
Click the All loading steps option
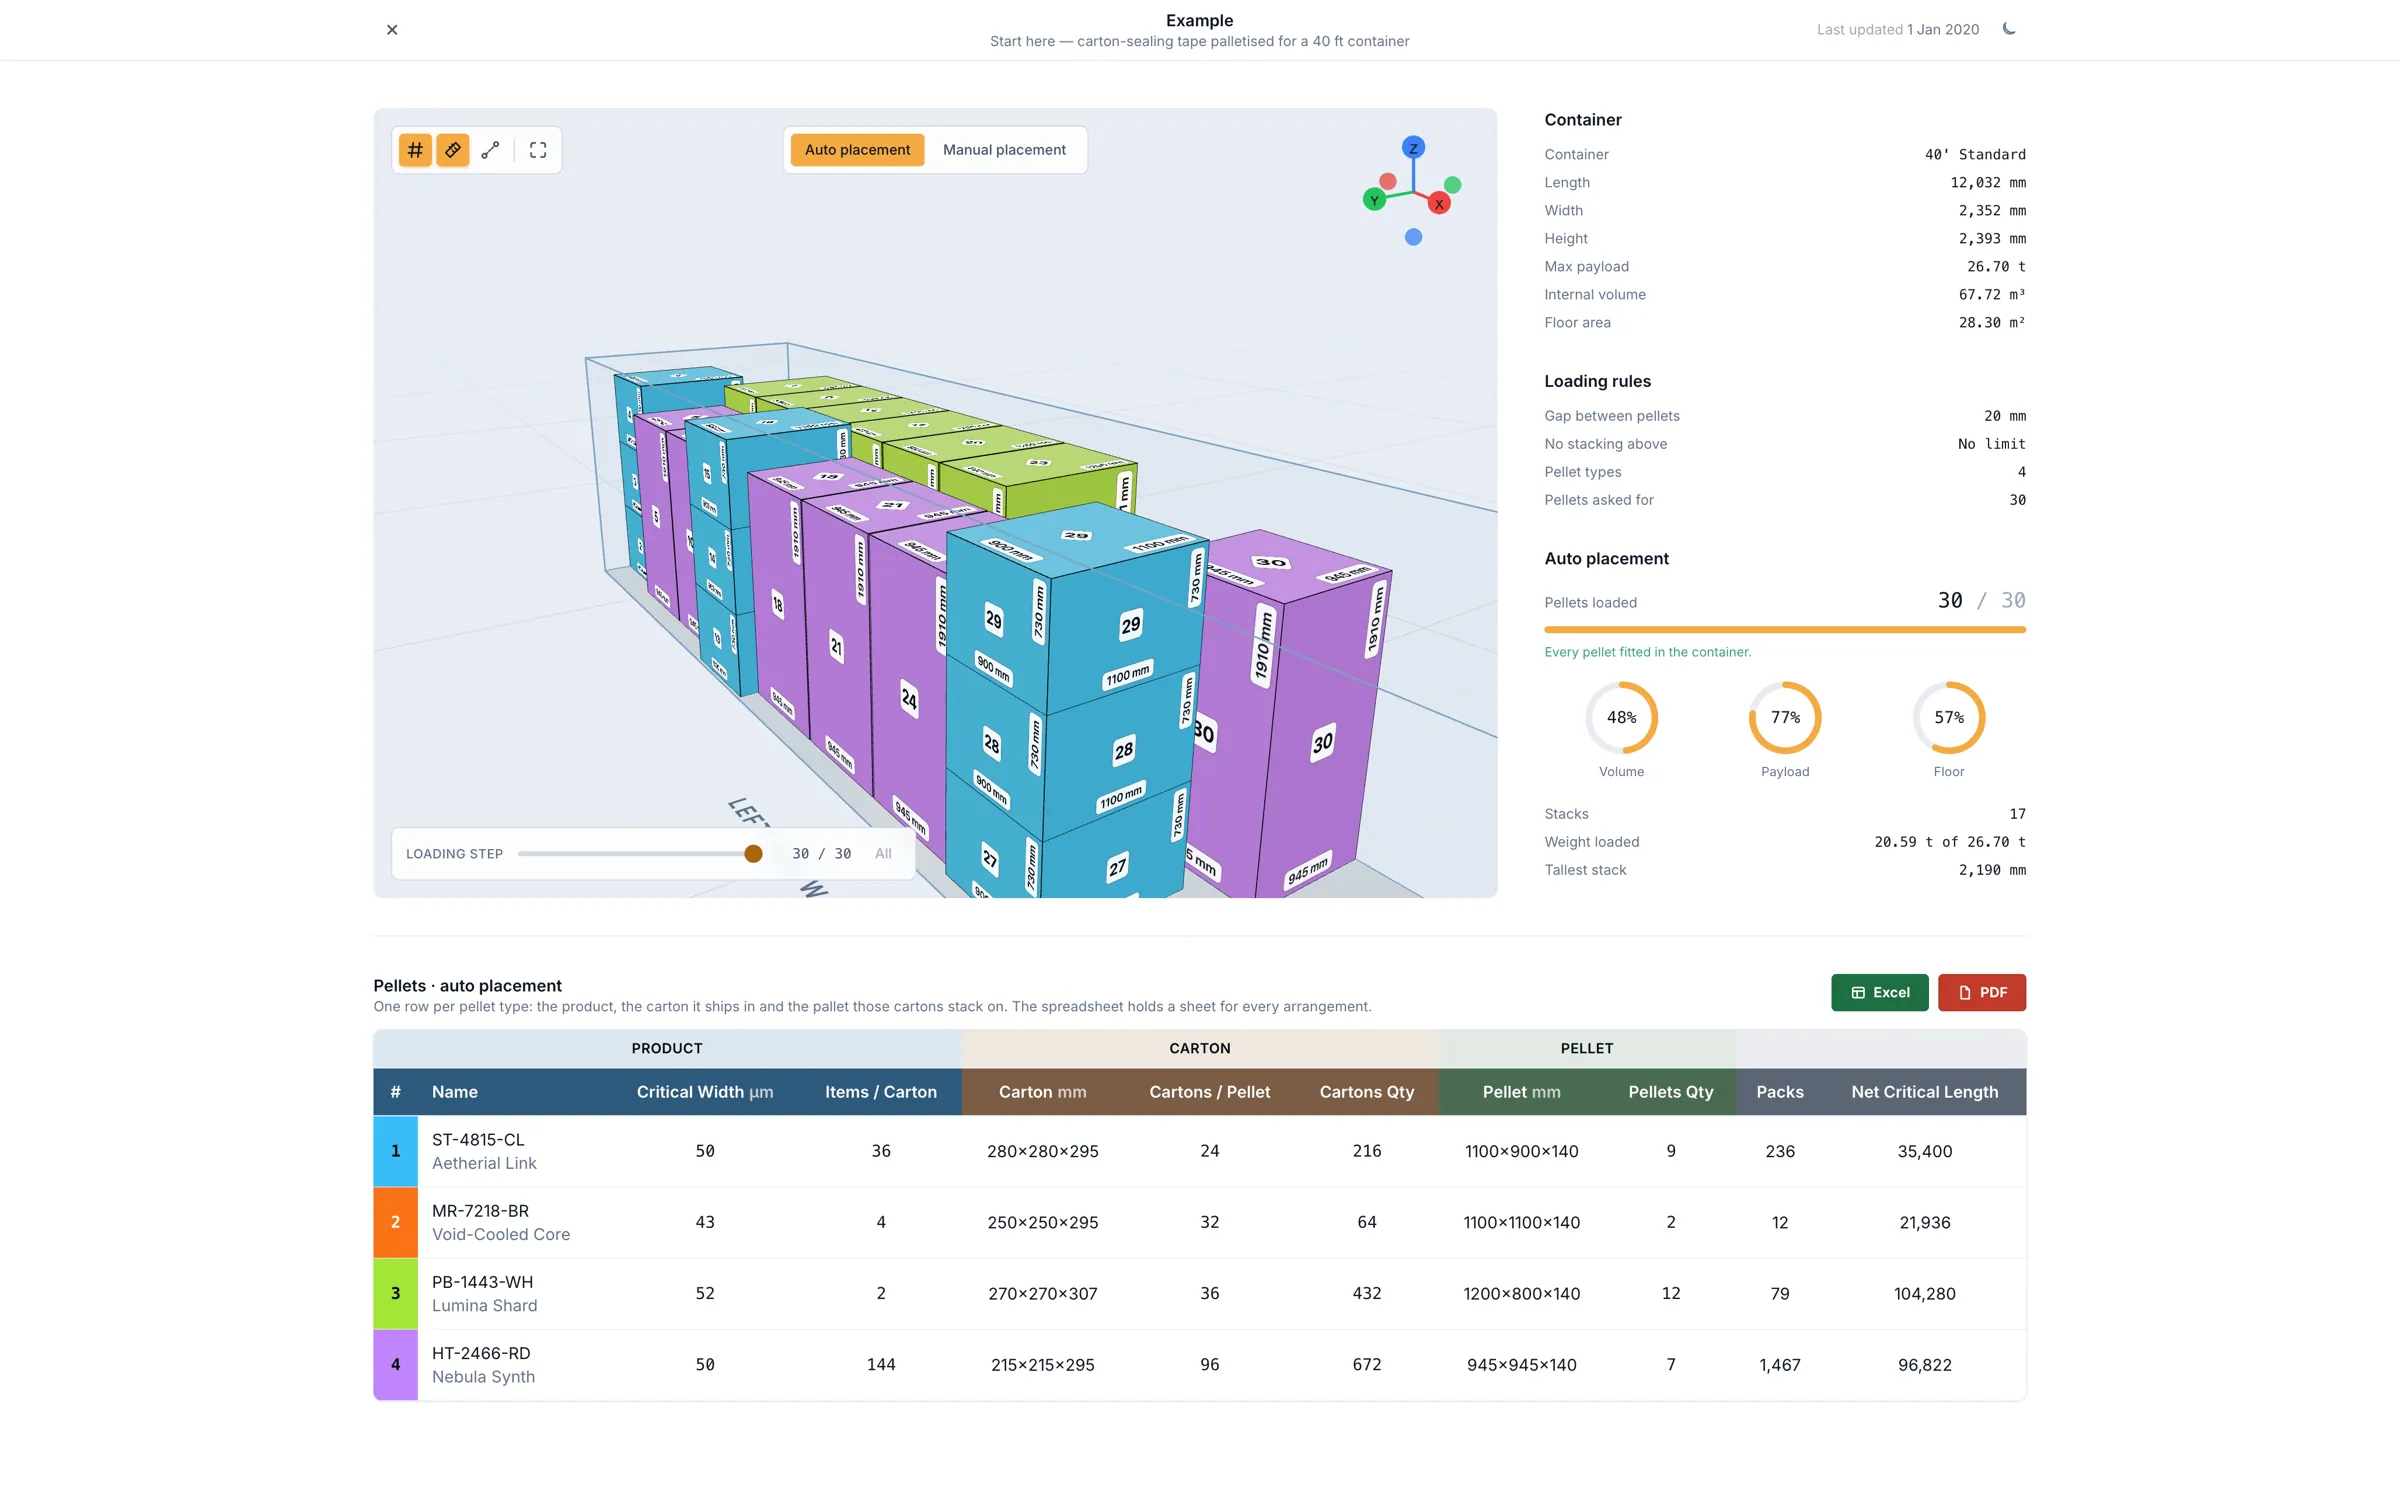[883, 853]
